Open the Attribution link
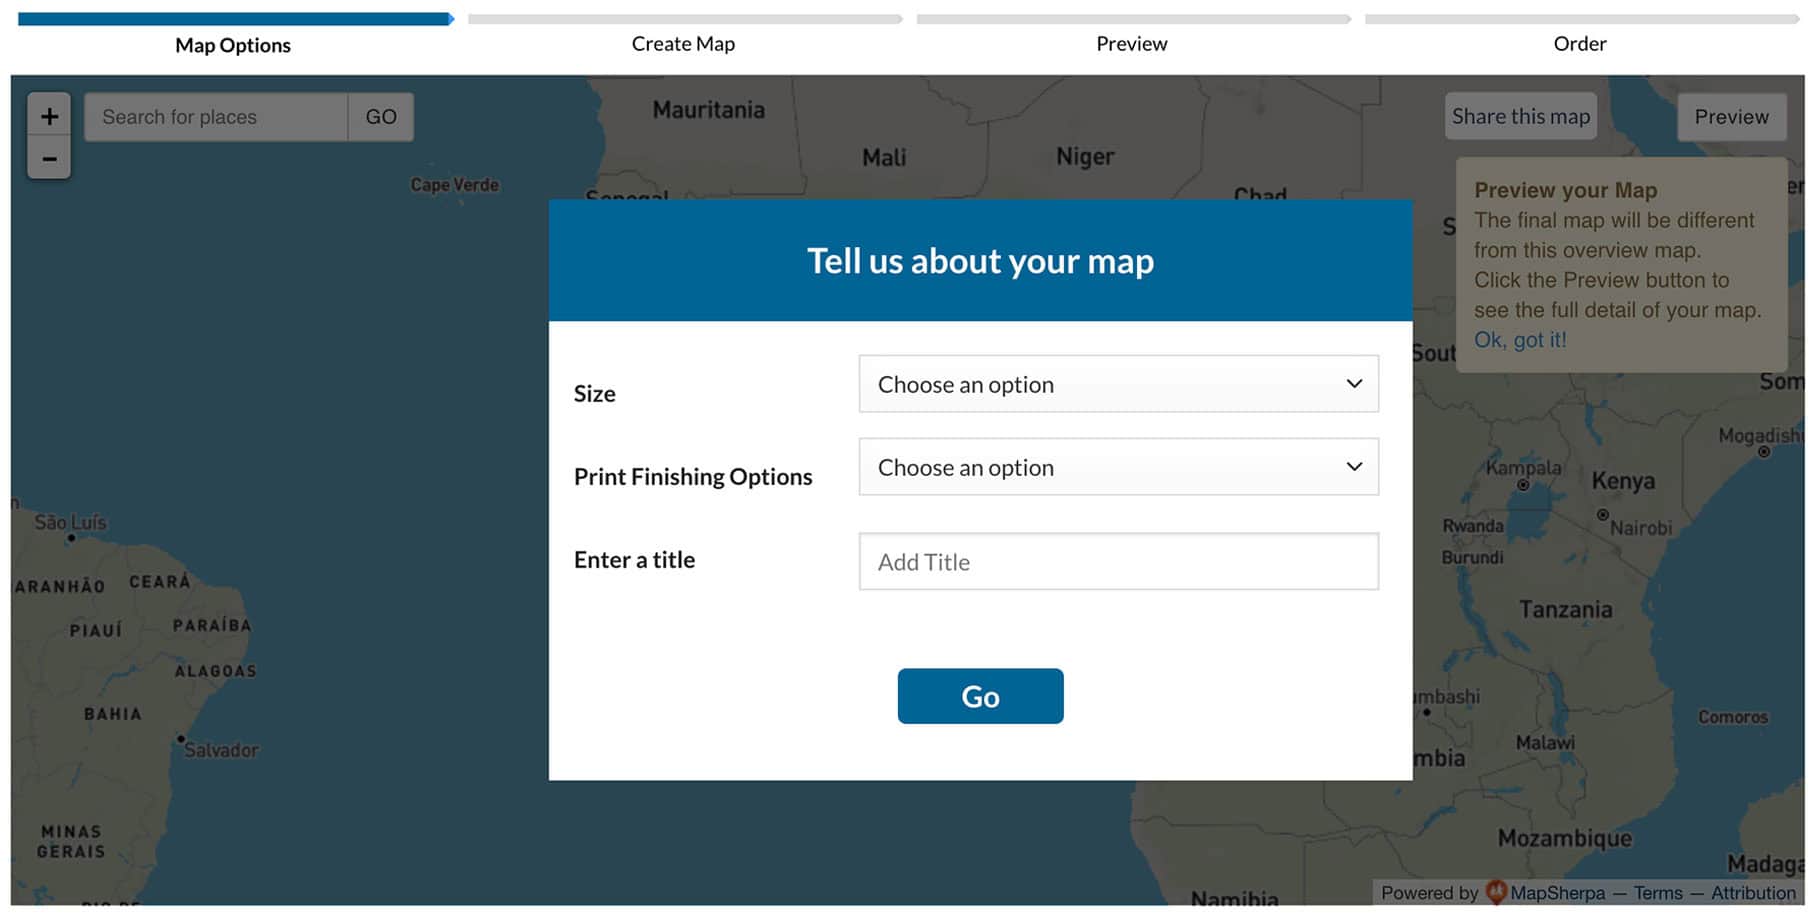This screenshot has height=916, width=1815. click(x=1753, y=893)
